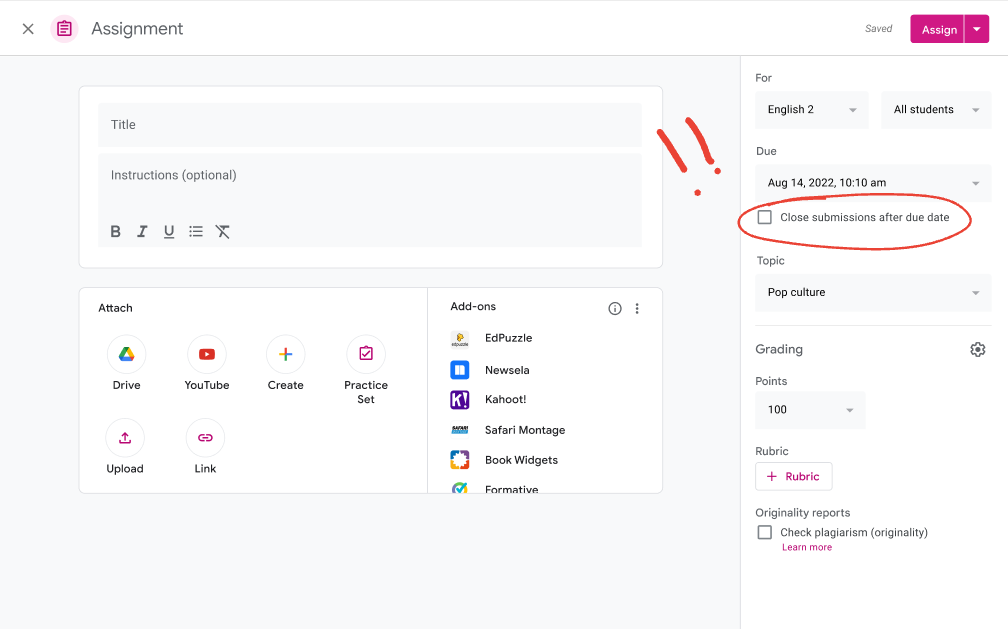Select the Newsela add-on label
1008x629 pixels.
(x=507, y=370)
